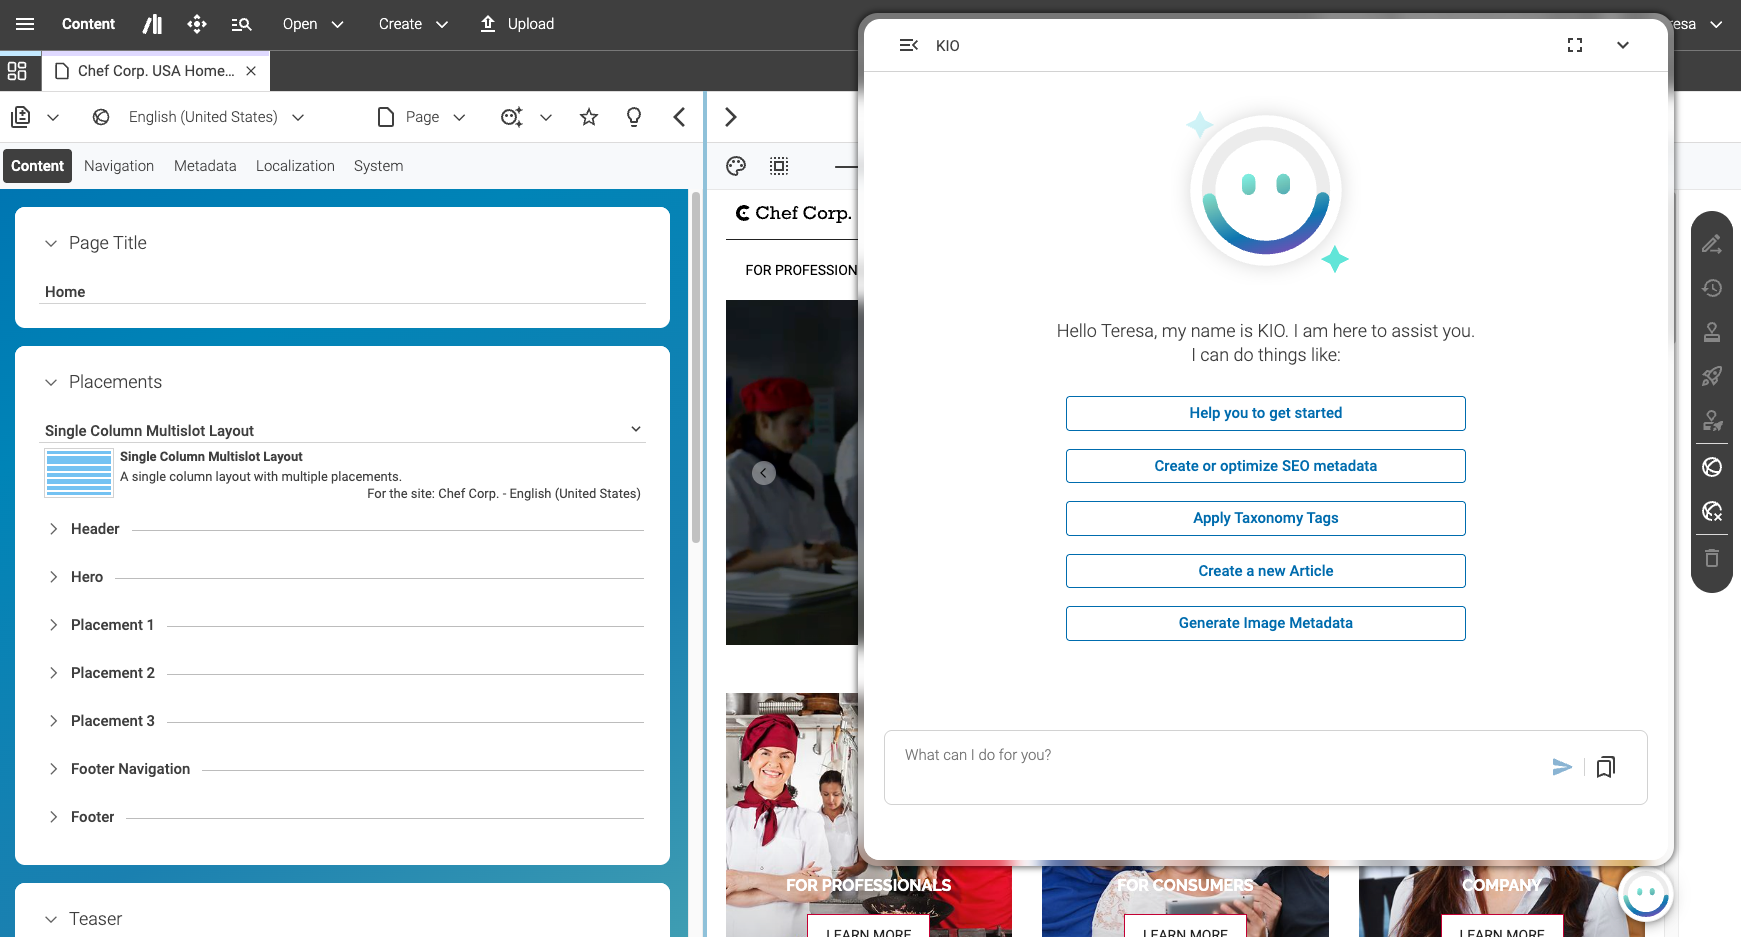
Task: Click the move/locate icon in top bar
Action: (197, 24)
